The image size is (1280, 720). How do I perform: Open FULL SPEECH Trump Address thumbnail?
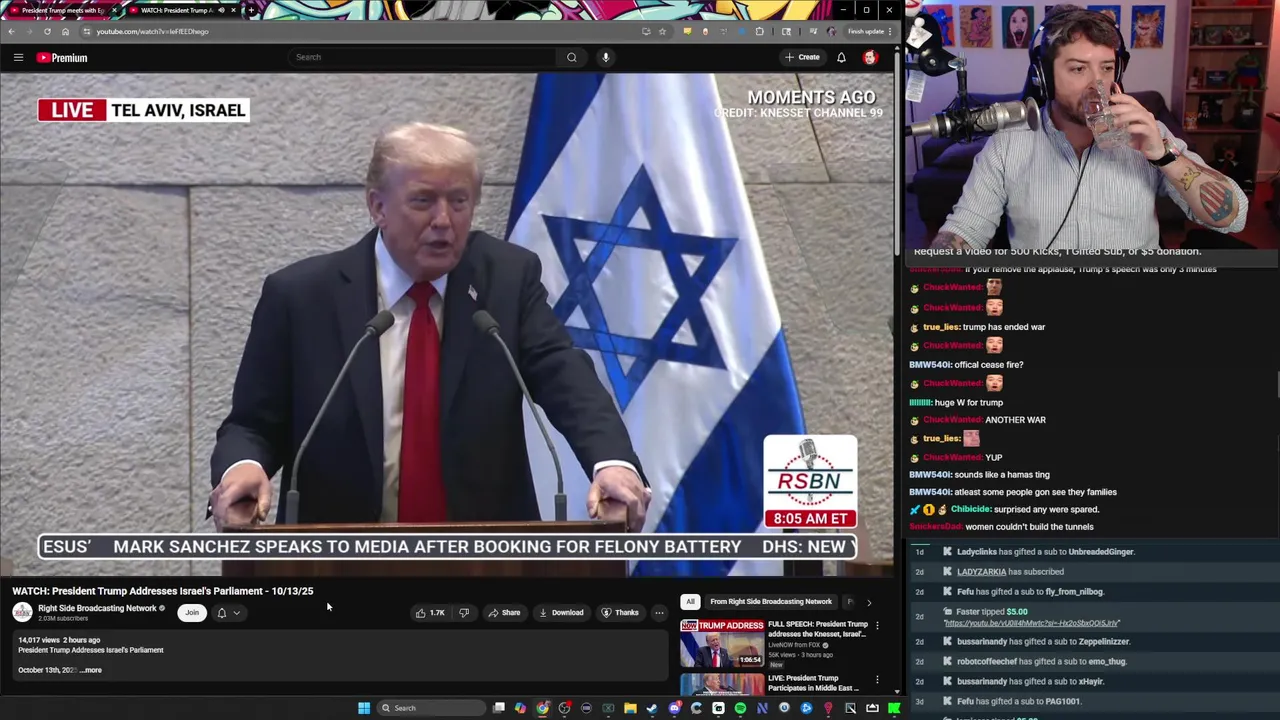click(722, 643)
